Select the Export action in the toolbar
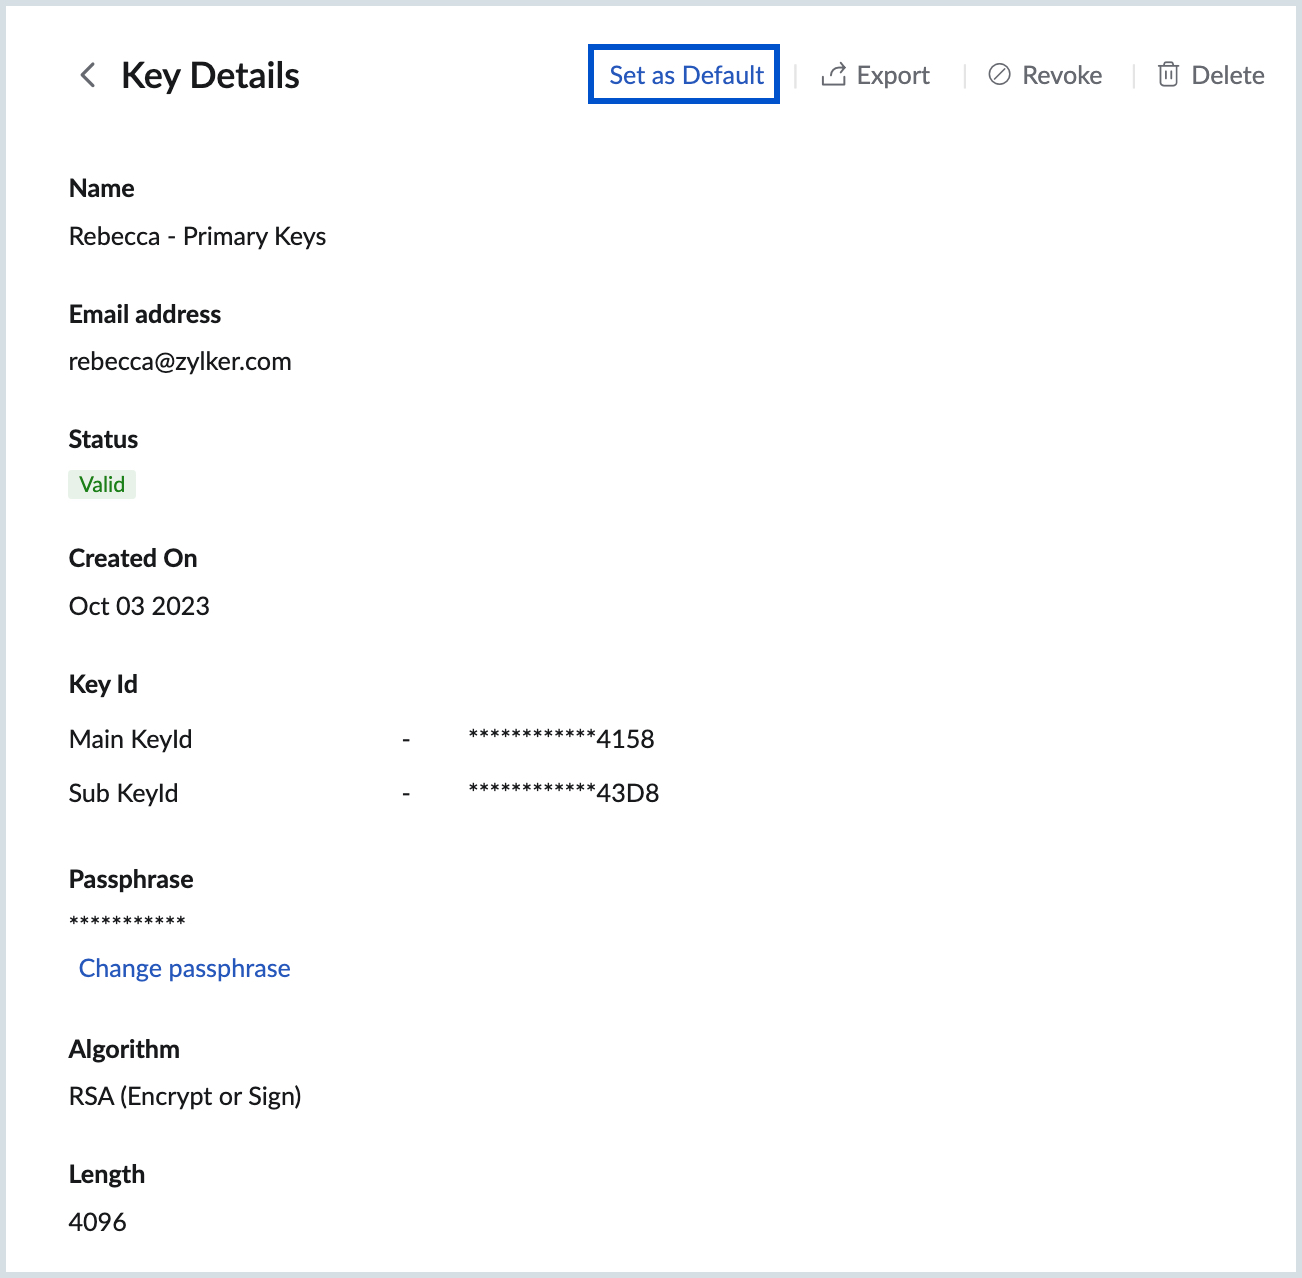 click(892, 74)
